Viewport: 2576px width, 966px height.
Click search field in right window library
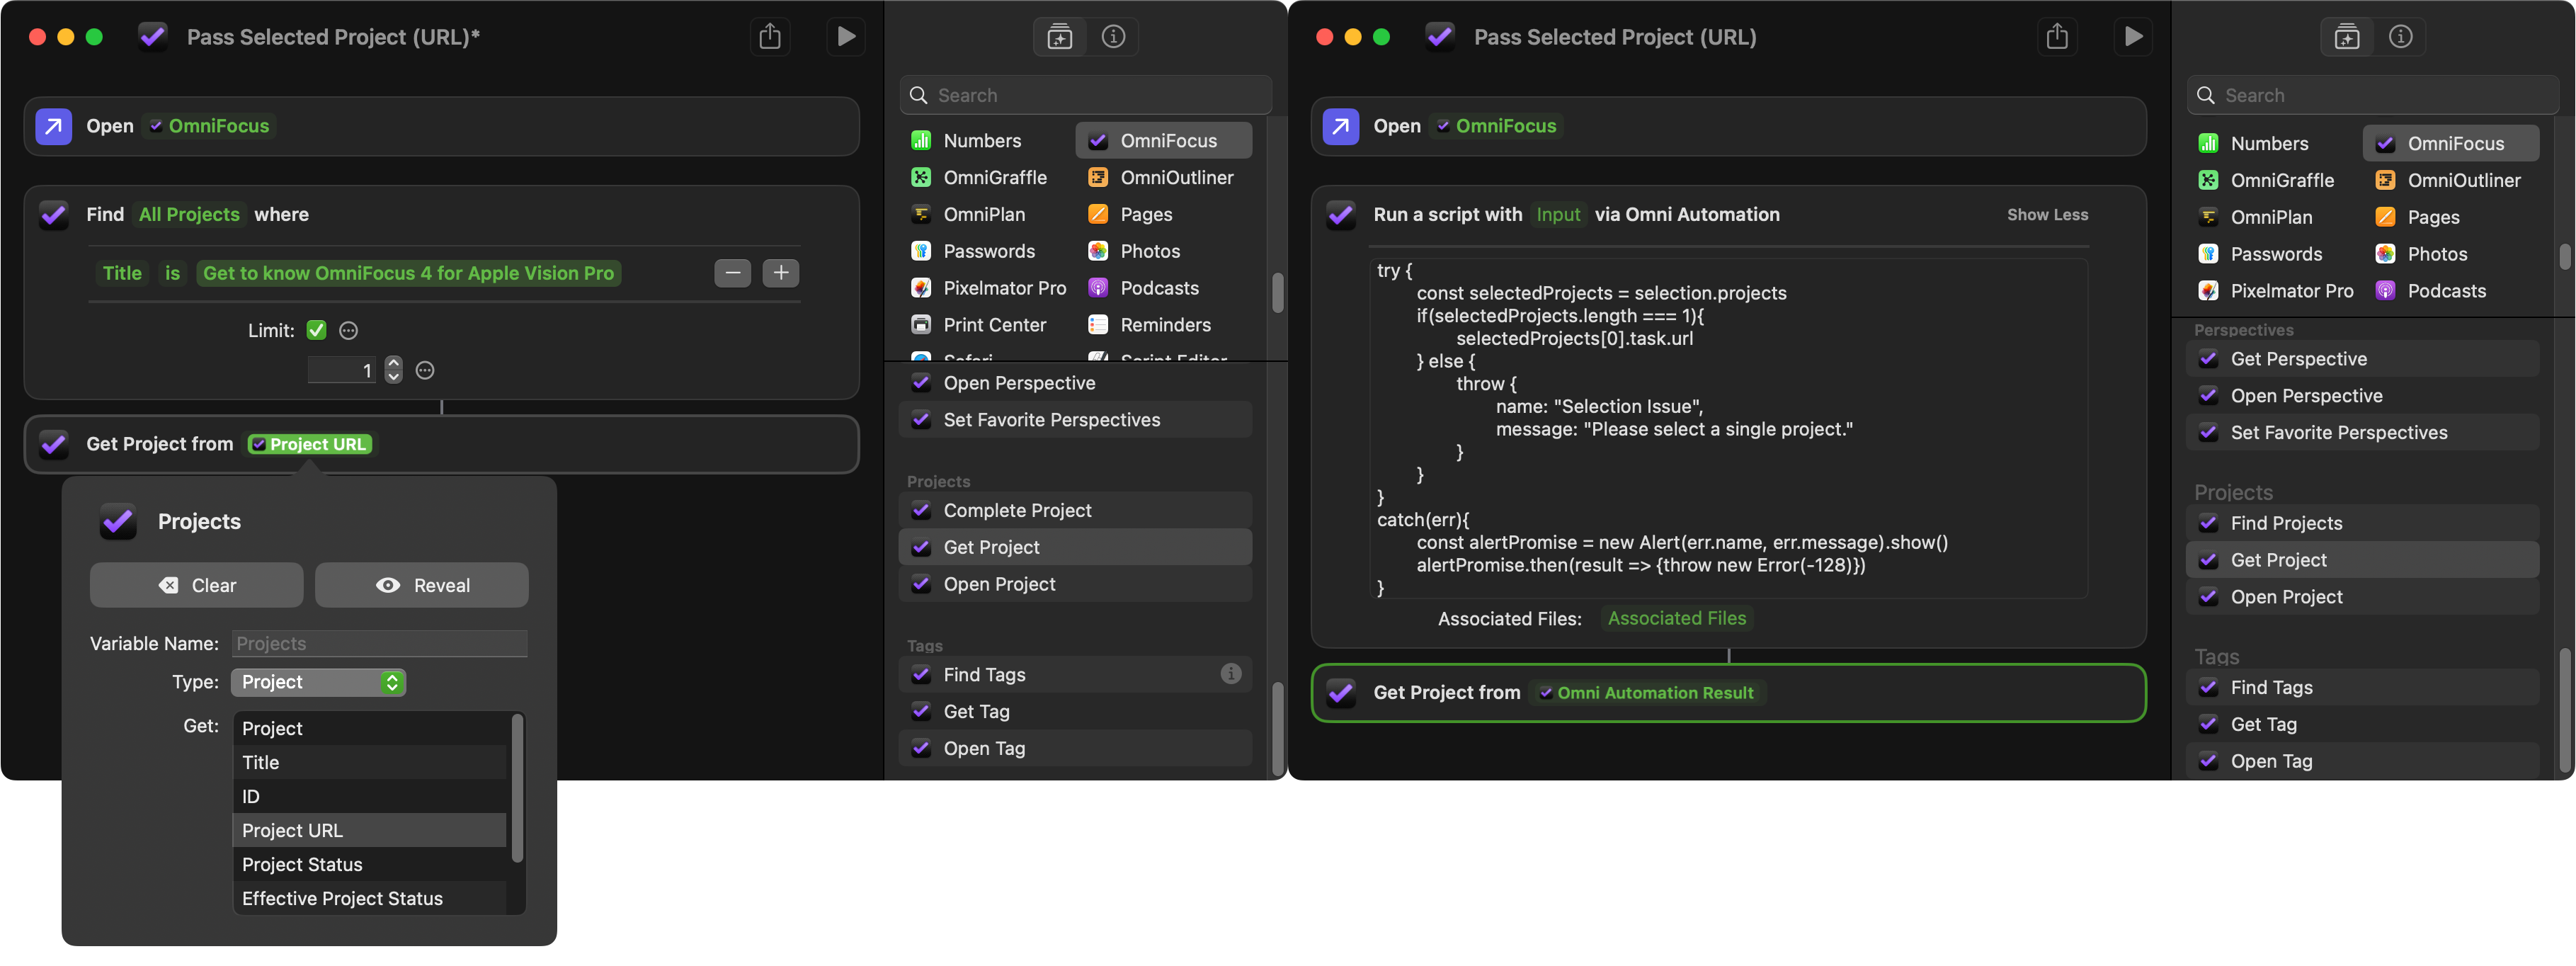tap(2373, 95)
